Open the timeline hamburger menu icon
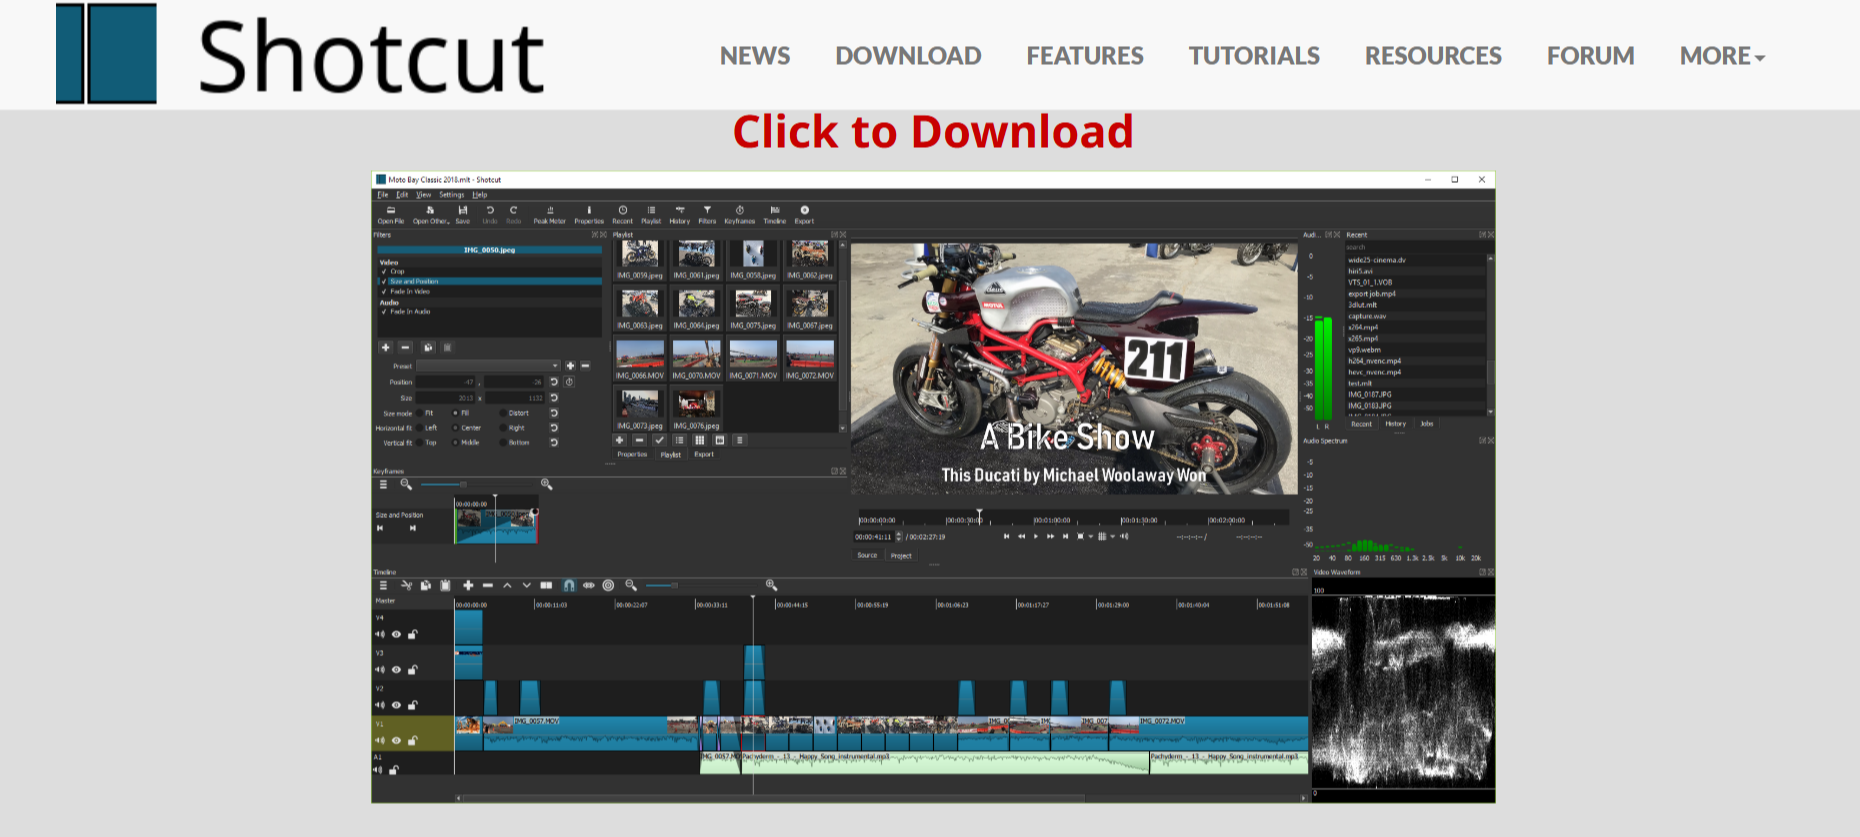This screenshot has height=837, width=1860. point(383,585)
